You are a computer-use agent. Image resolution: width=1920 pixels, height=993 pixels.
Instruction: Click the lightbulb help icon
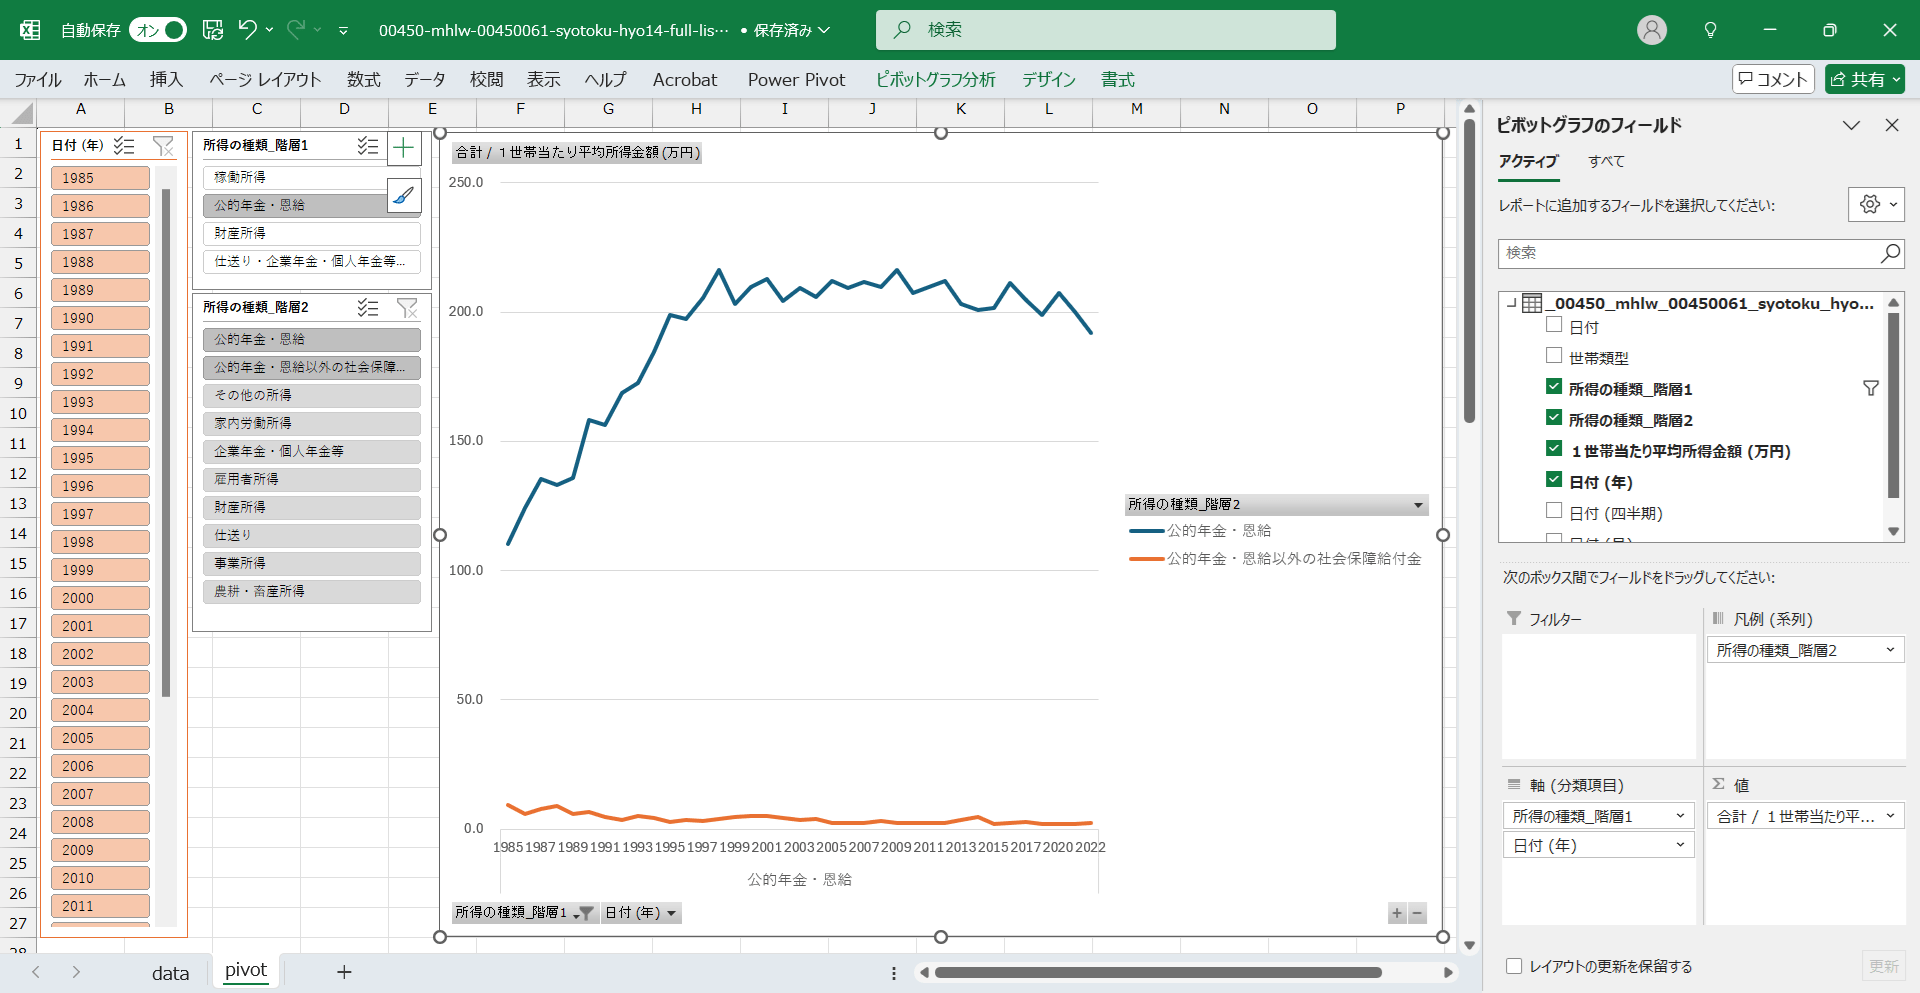[1710, 30]
